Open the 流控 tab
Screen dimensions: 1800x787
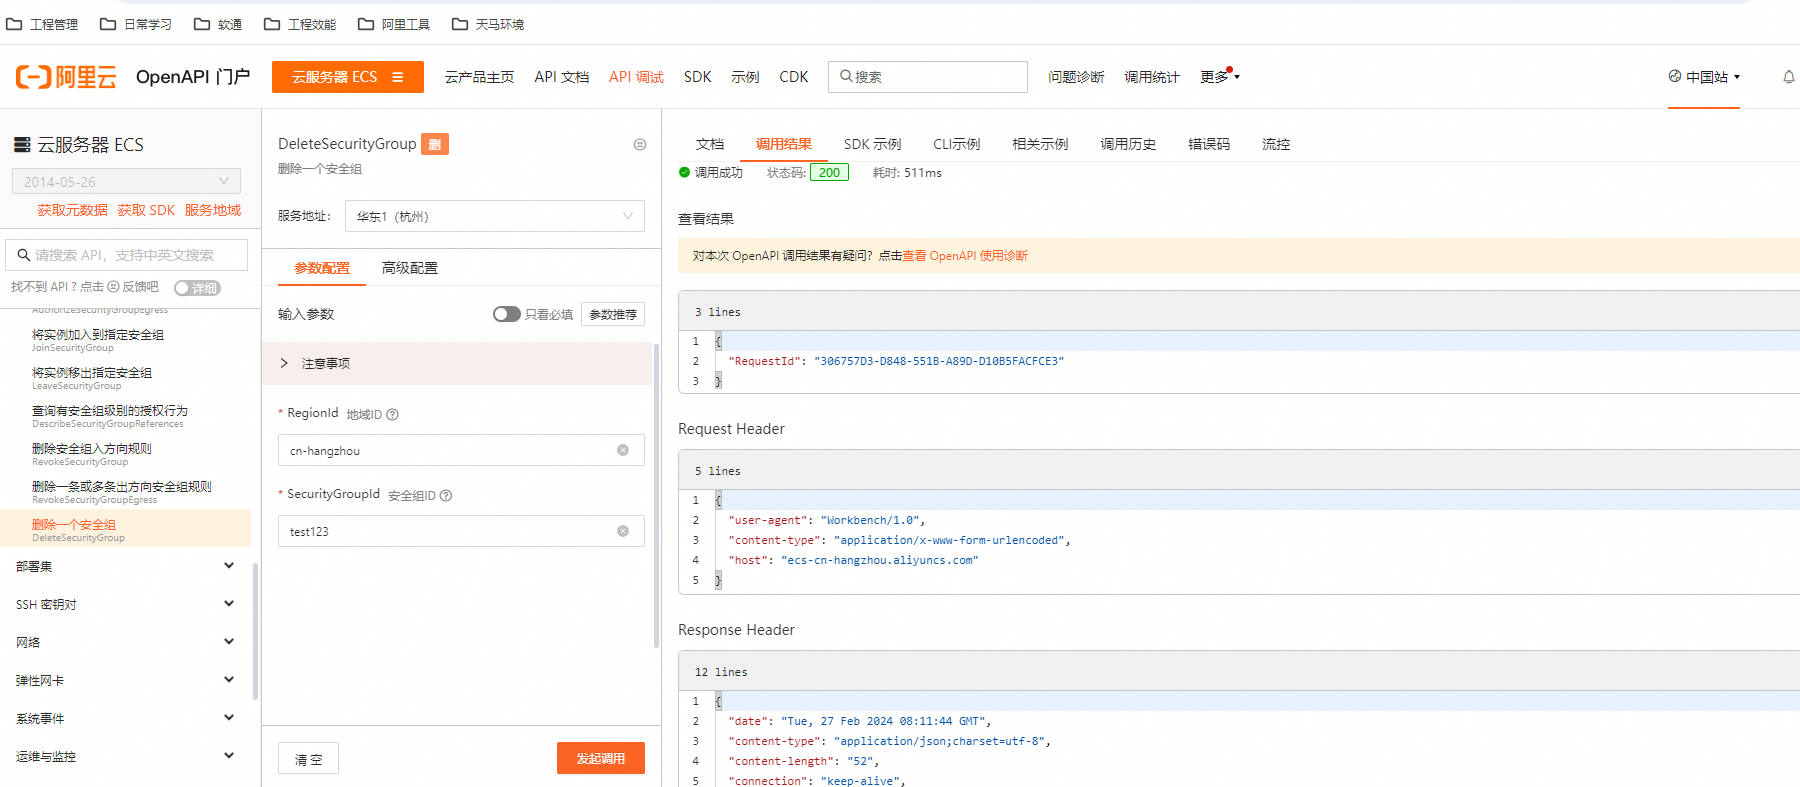pyautogui.click(x=1276, y=144)
